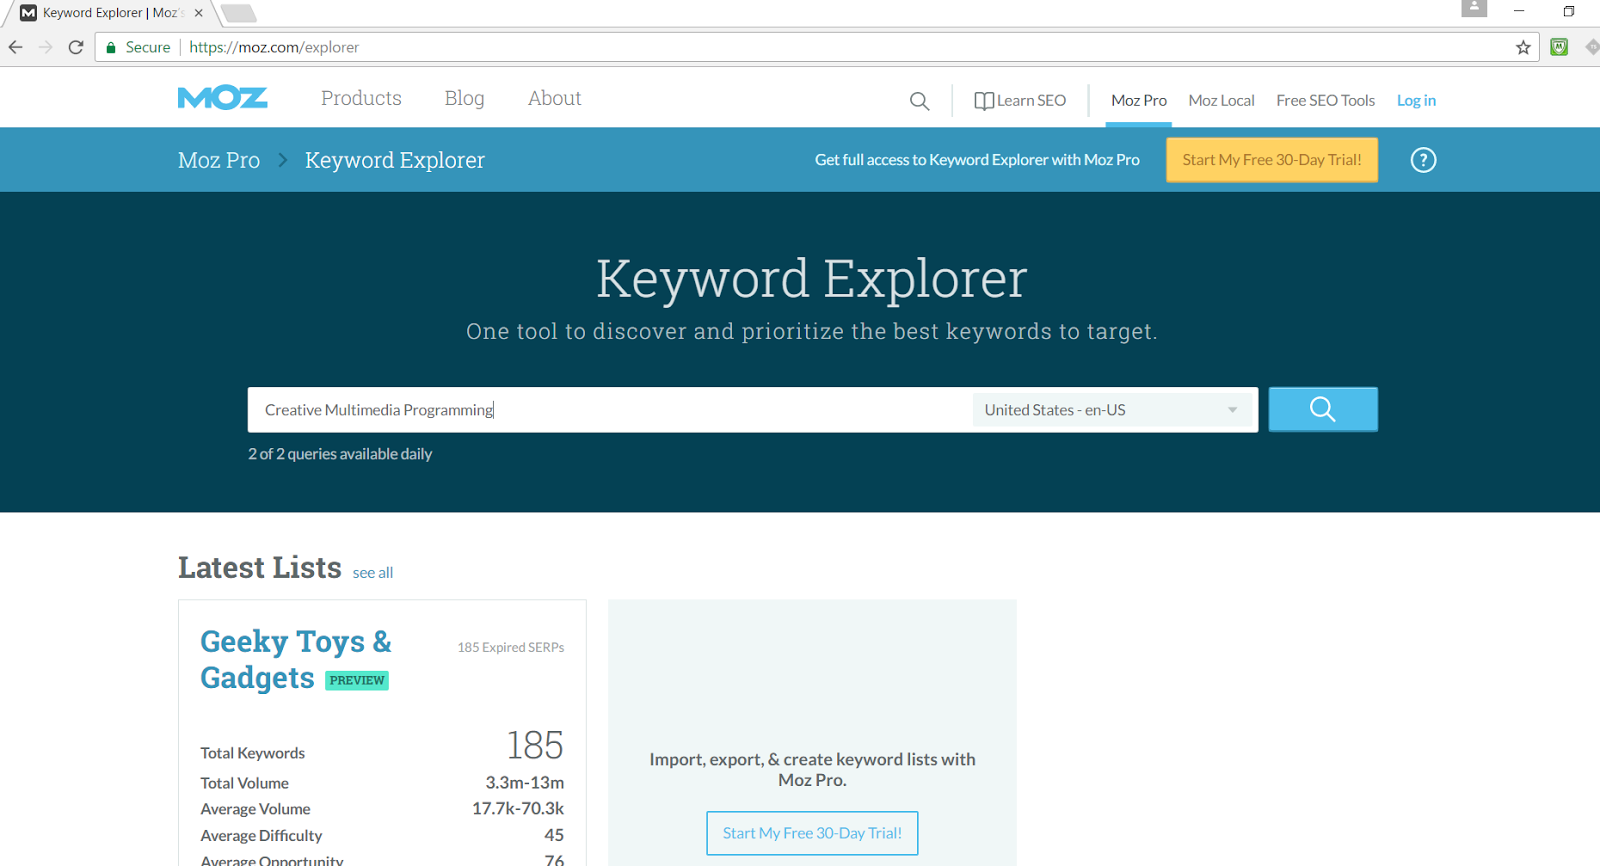The image size is (1600, 866).
Task: Go back to the previous page
Action: pos(16,47)
